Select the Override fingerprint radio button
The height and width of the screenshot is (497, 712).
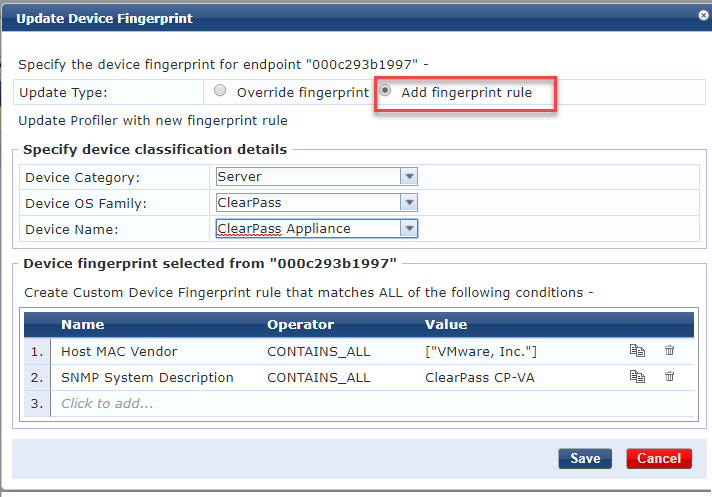220,90
